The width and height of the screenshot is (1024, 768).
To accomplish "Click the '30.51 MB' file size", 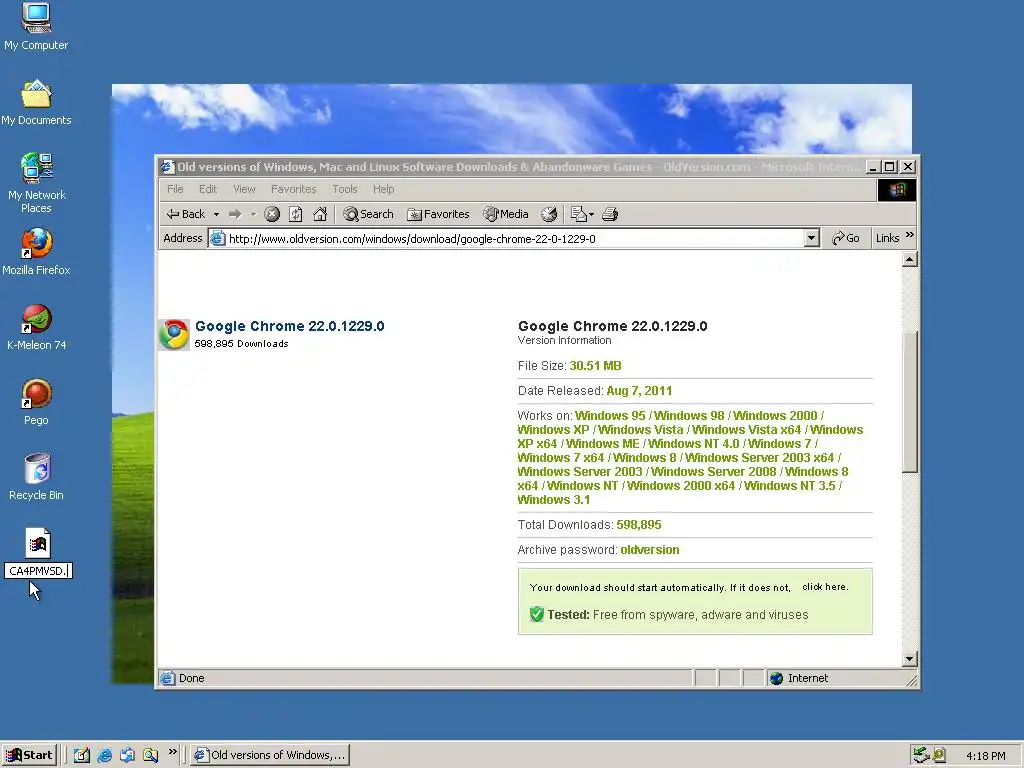I will 595,366.
